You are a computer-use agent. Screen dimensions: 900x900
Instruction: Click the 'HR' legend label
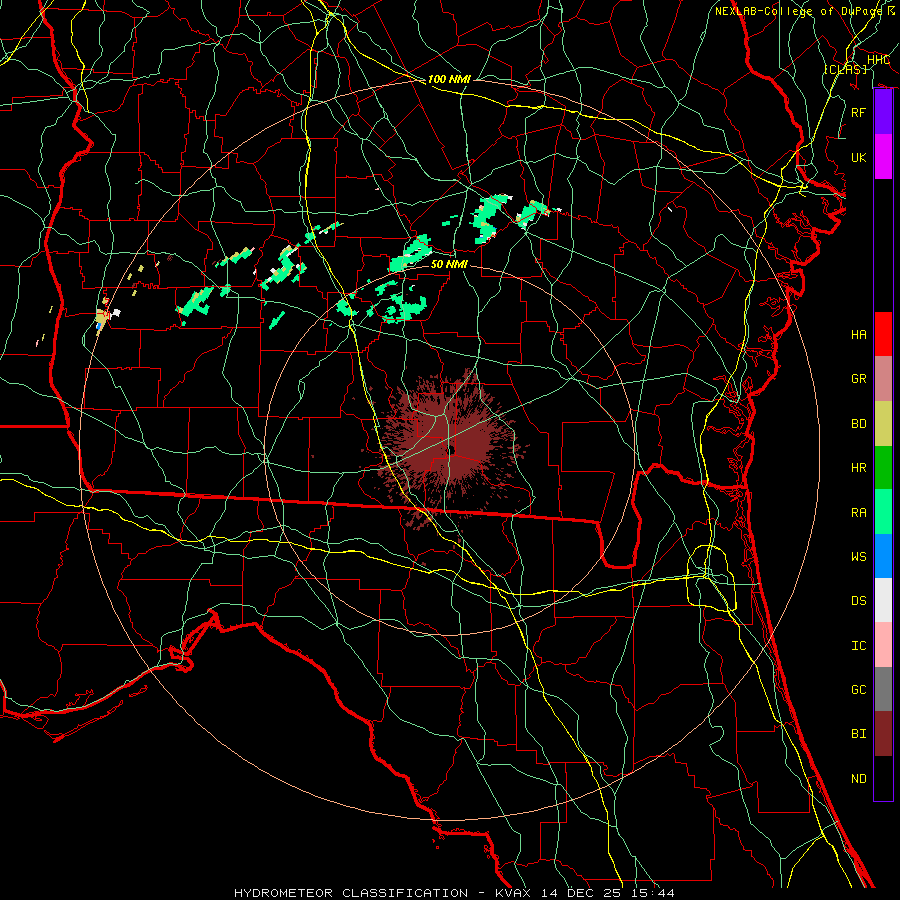pos(859,468)
